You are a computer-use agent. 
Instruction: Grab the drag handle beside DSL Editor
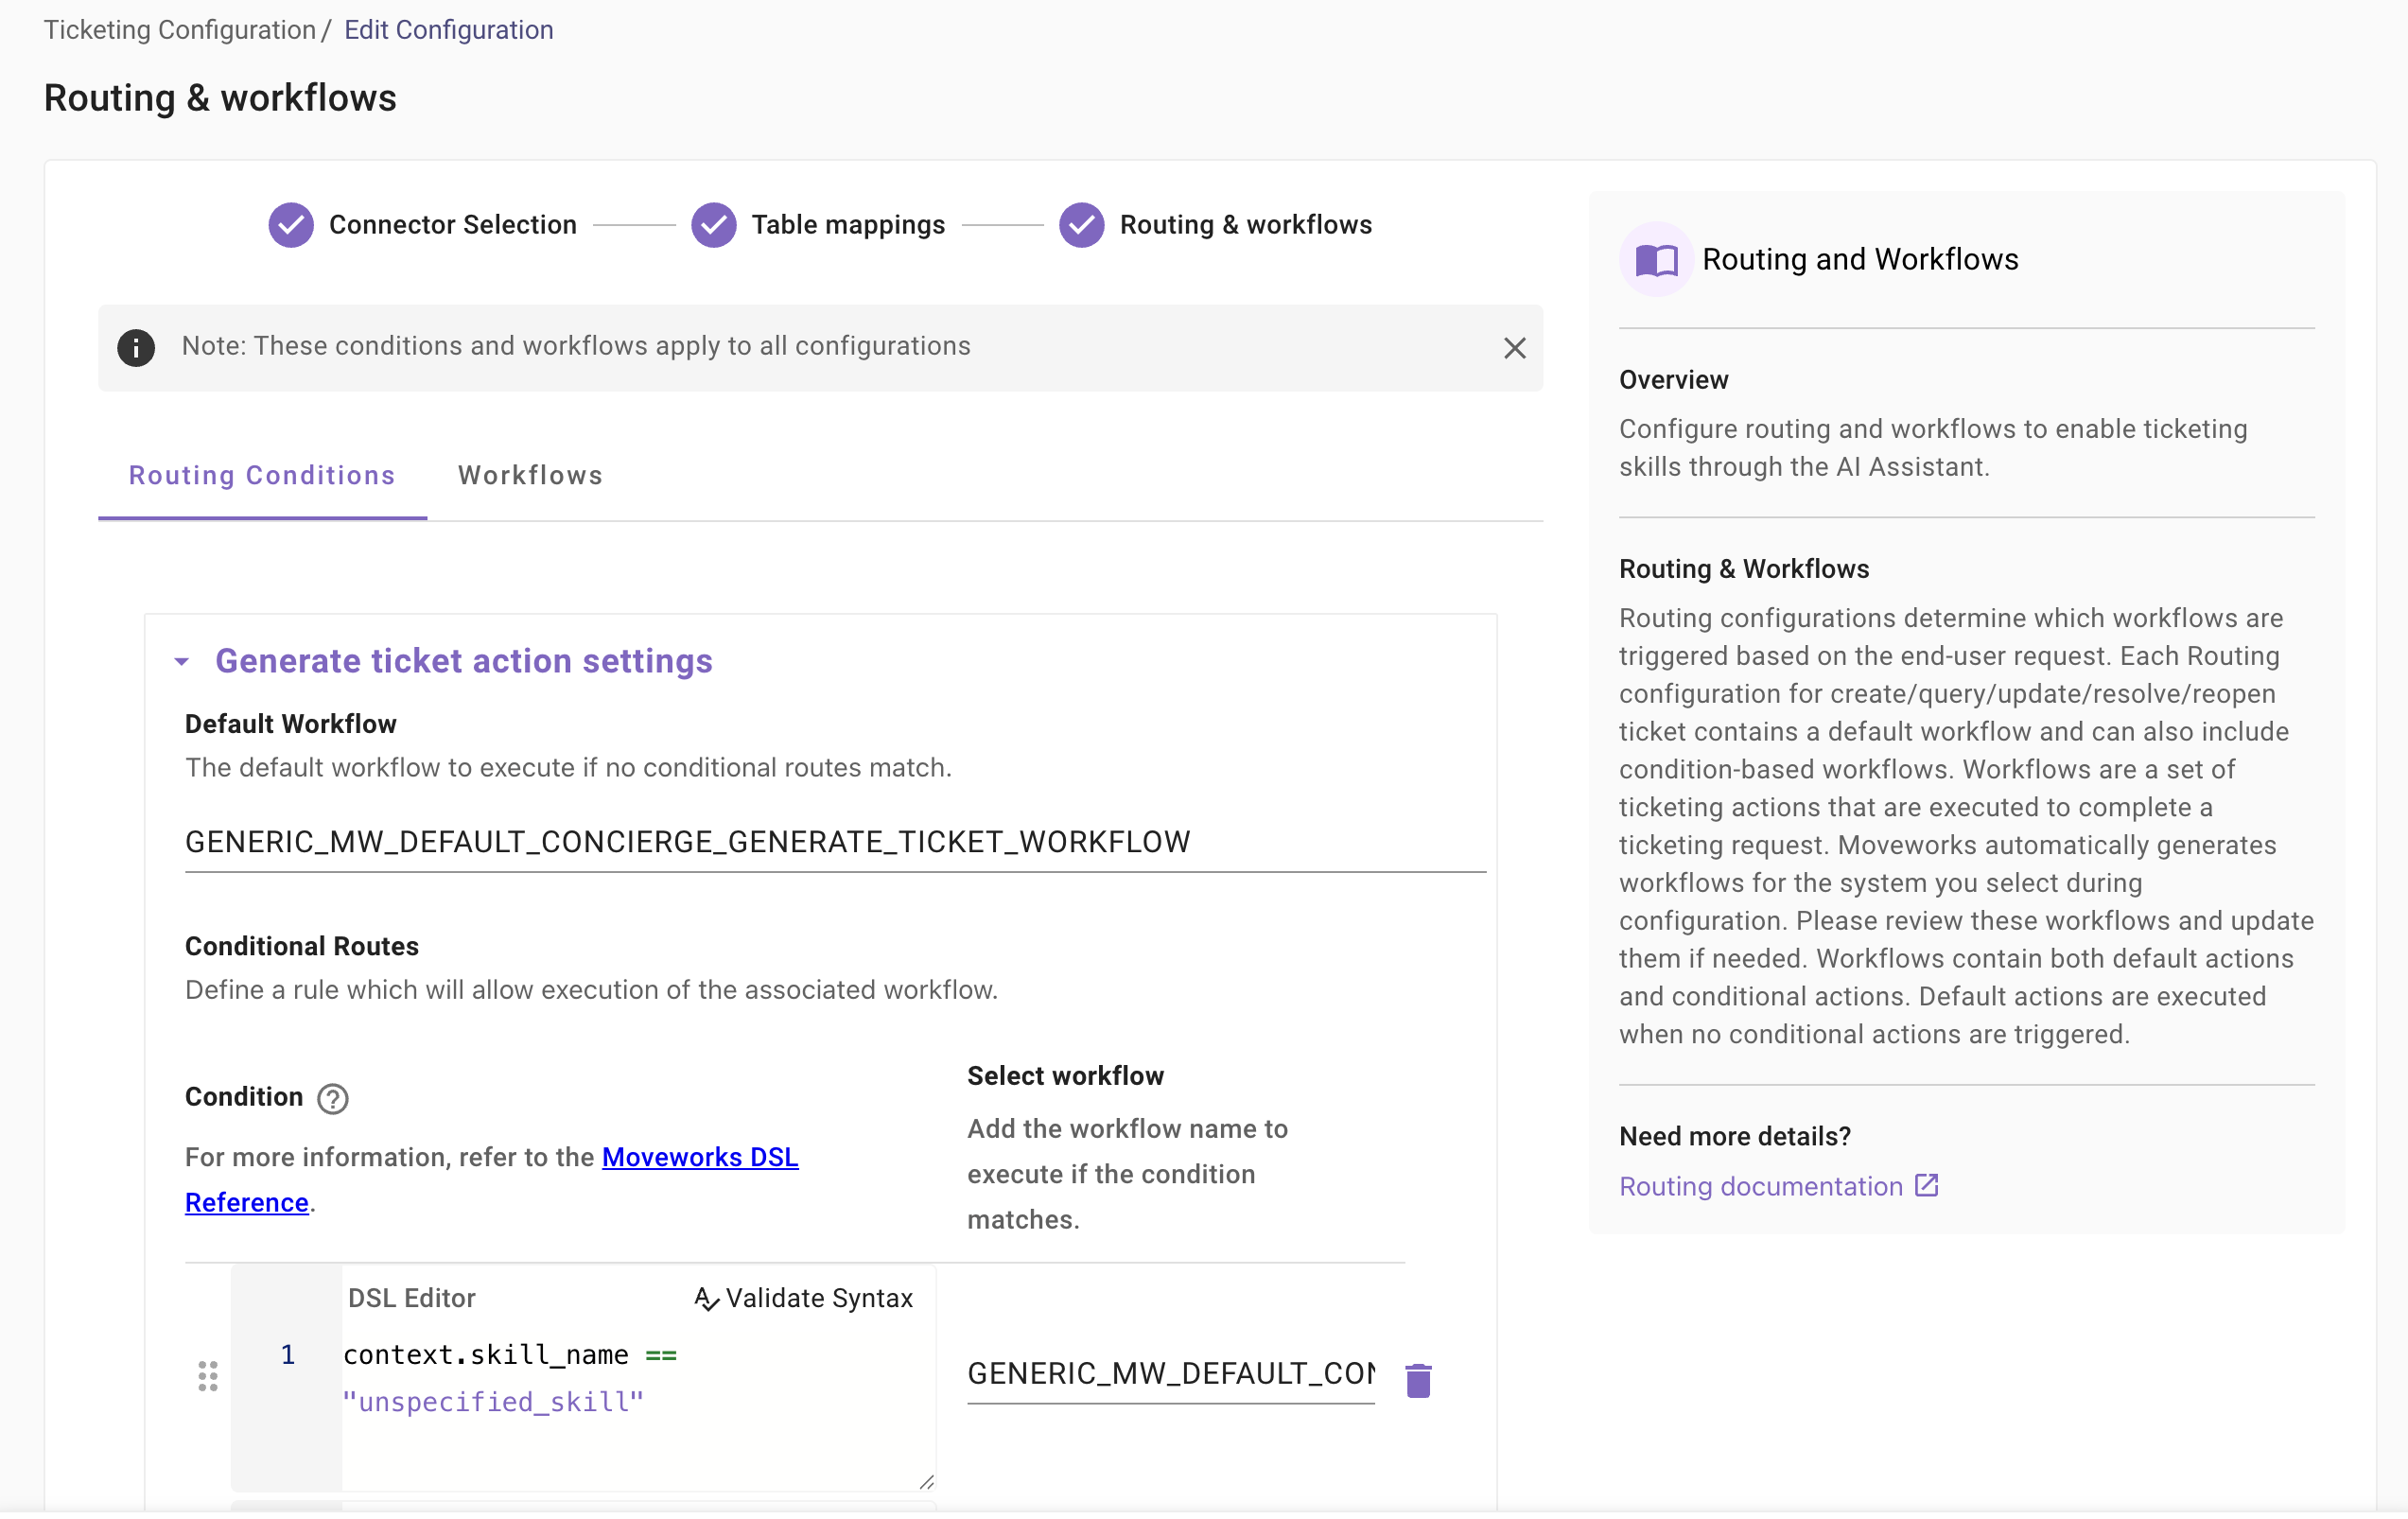tap(208, 1376)
